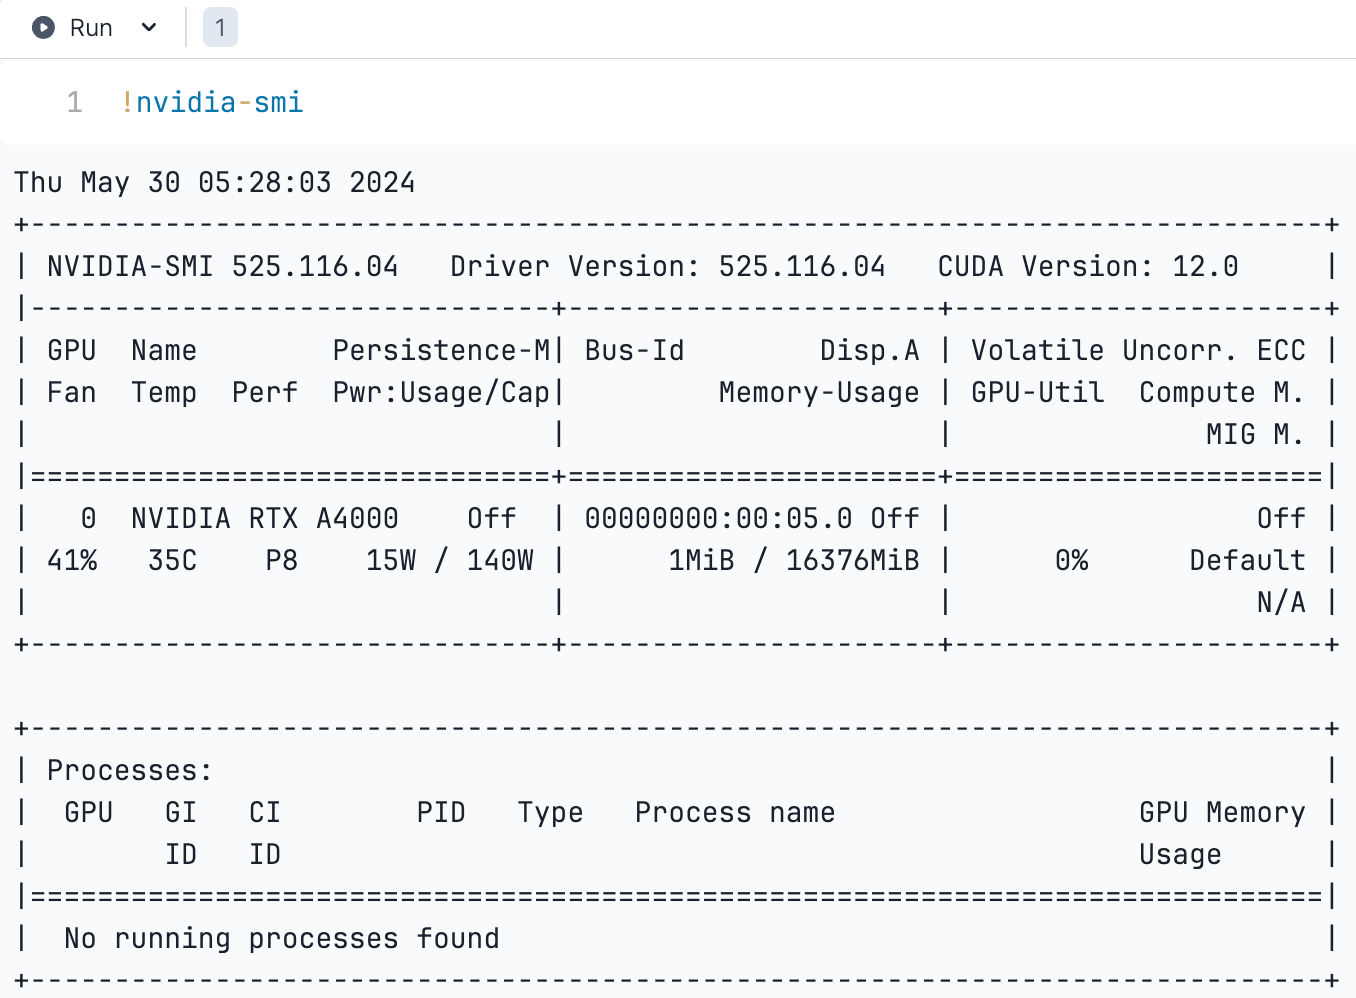Click the PID column header
Viewport: 1356px width, 998px height.
tap(441, 812)
